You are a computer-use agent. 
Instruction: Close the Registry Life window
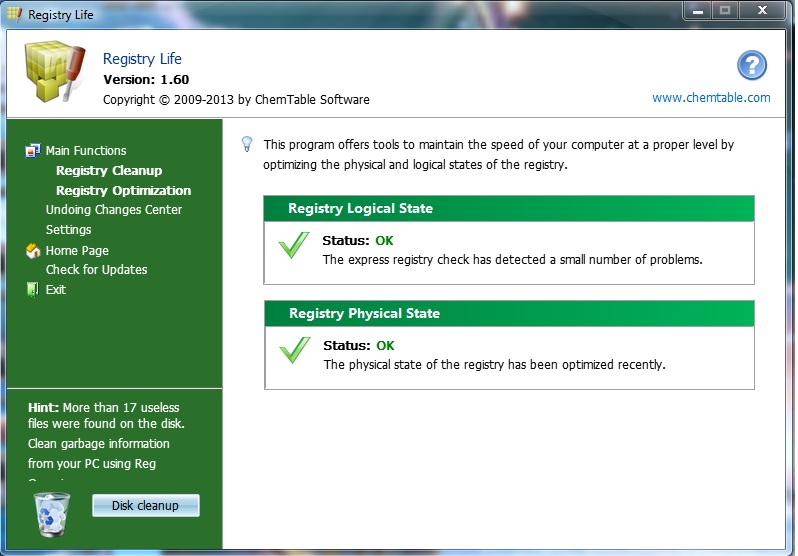[x=762, y=10]
